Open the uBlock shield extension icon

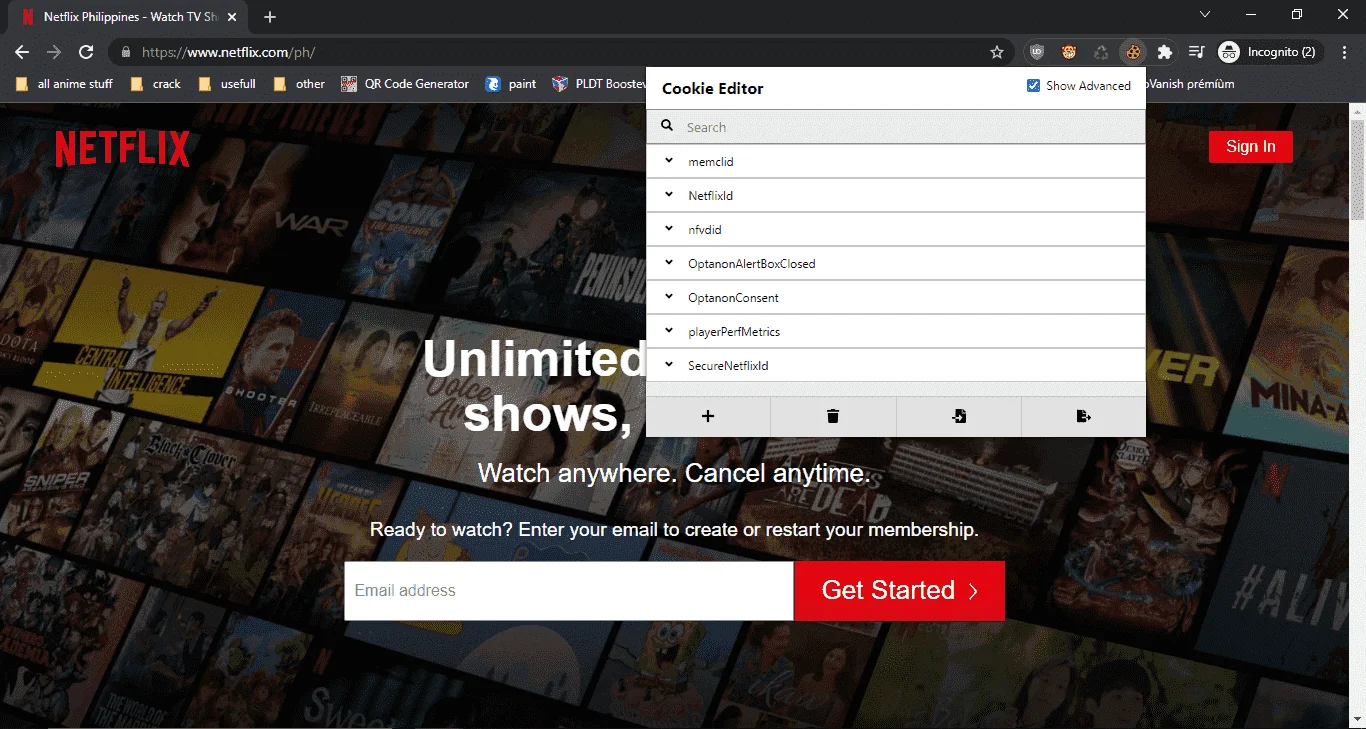tap(1037, 52)
